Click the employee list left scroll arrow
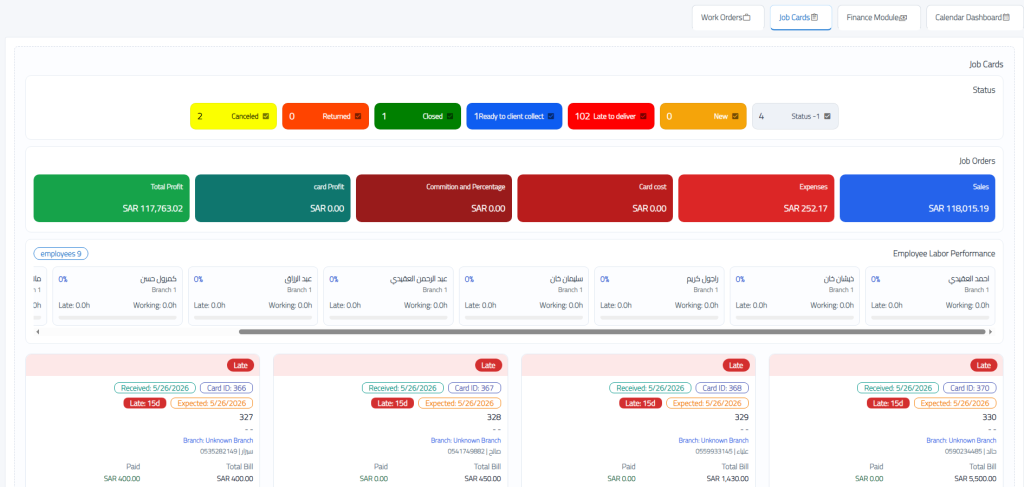The image size is (1024, 487). point(37,332)
